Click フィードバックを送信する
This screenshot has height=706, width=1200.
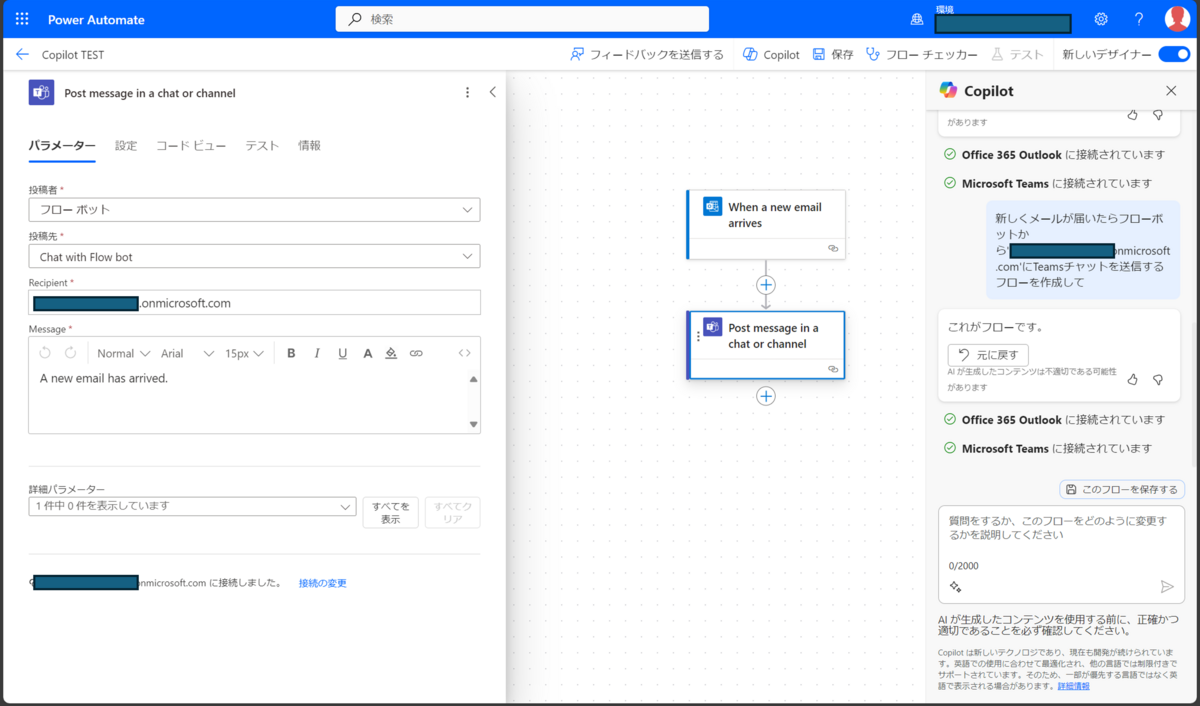click(647, 55)
